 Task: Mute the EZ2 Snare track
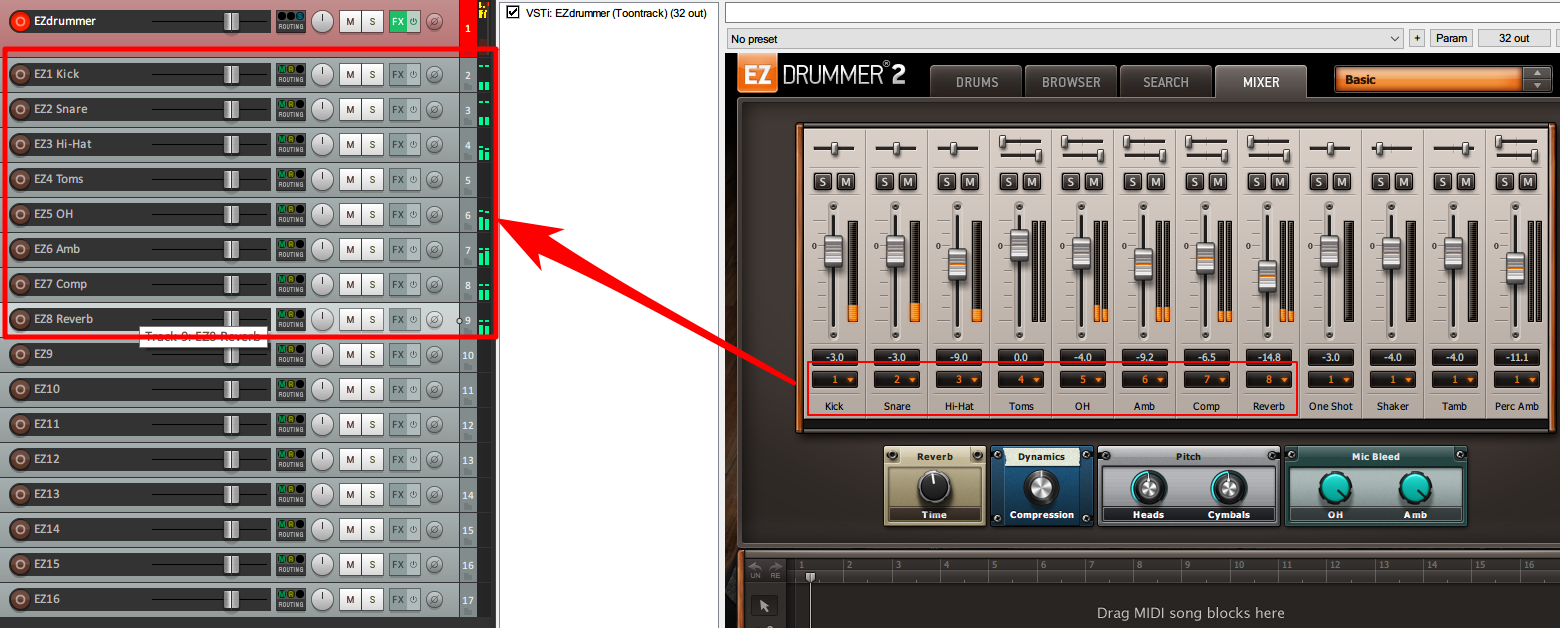pyautogui.click(x=350, y=109)
